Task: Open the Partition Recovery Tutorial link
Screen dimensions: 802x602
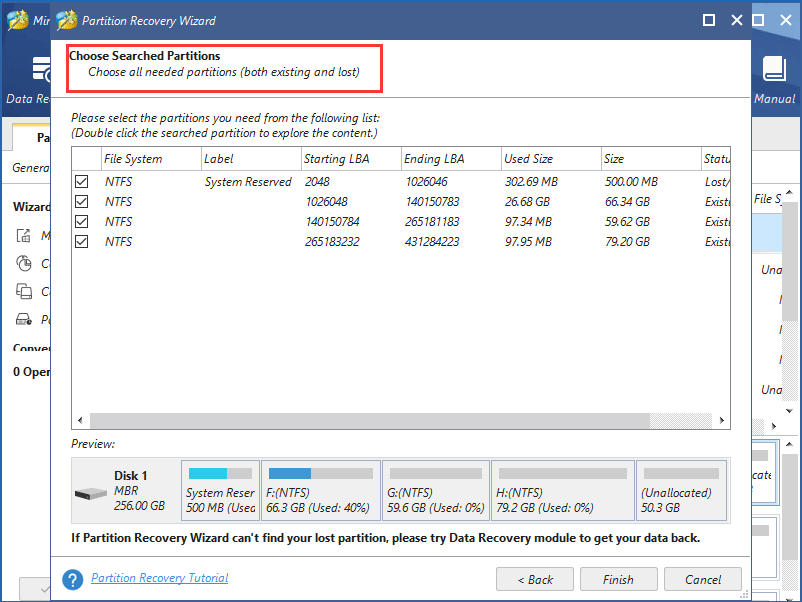Action: click(x=159, y=578)
